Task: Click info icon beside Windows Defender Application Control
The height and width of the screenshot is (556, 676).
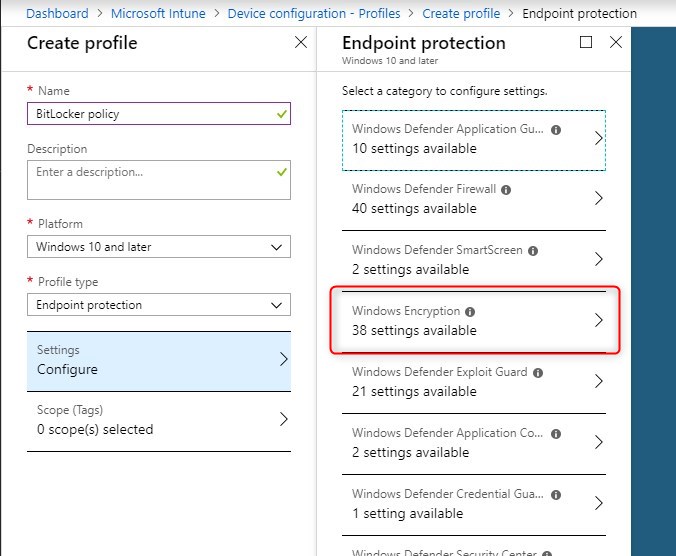Action: coord(556,434)
